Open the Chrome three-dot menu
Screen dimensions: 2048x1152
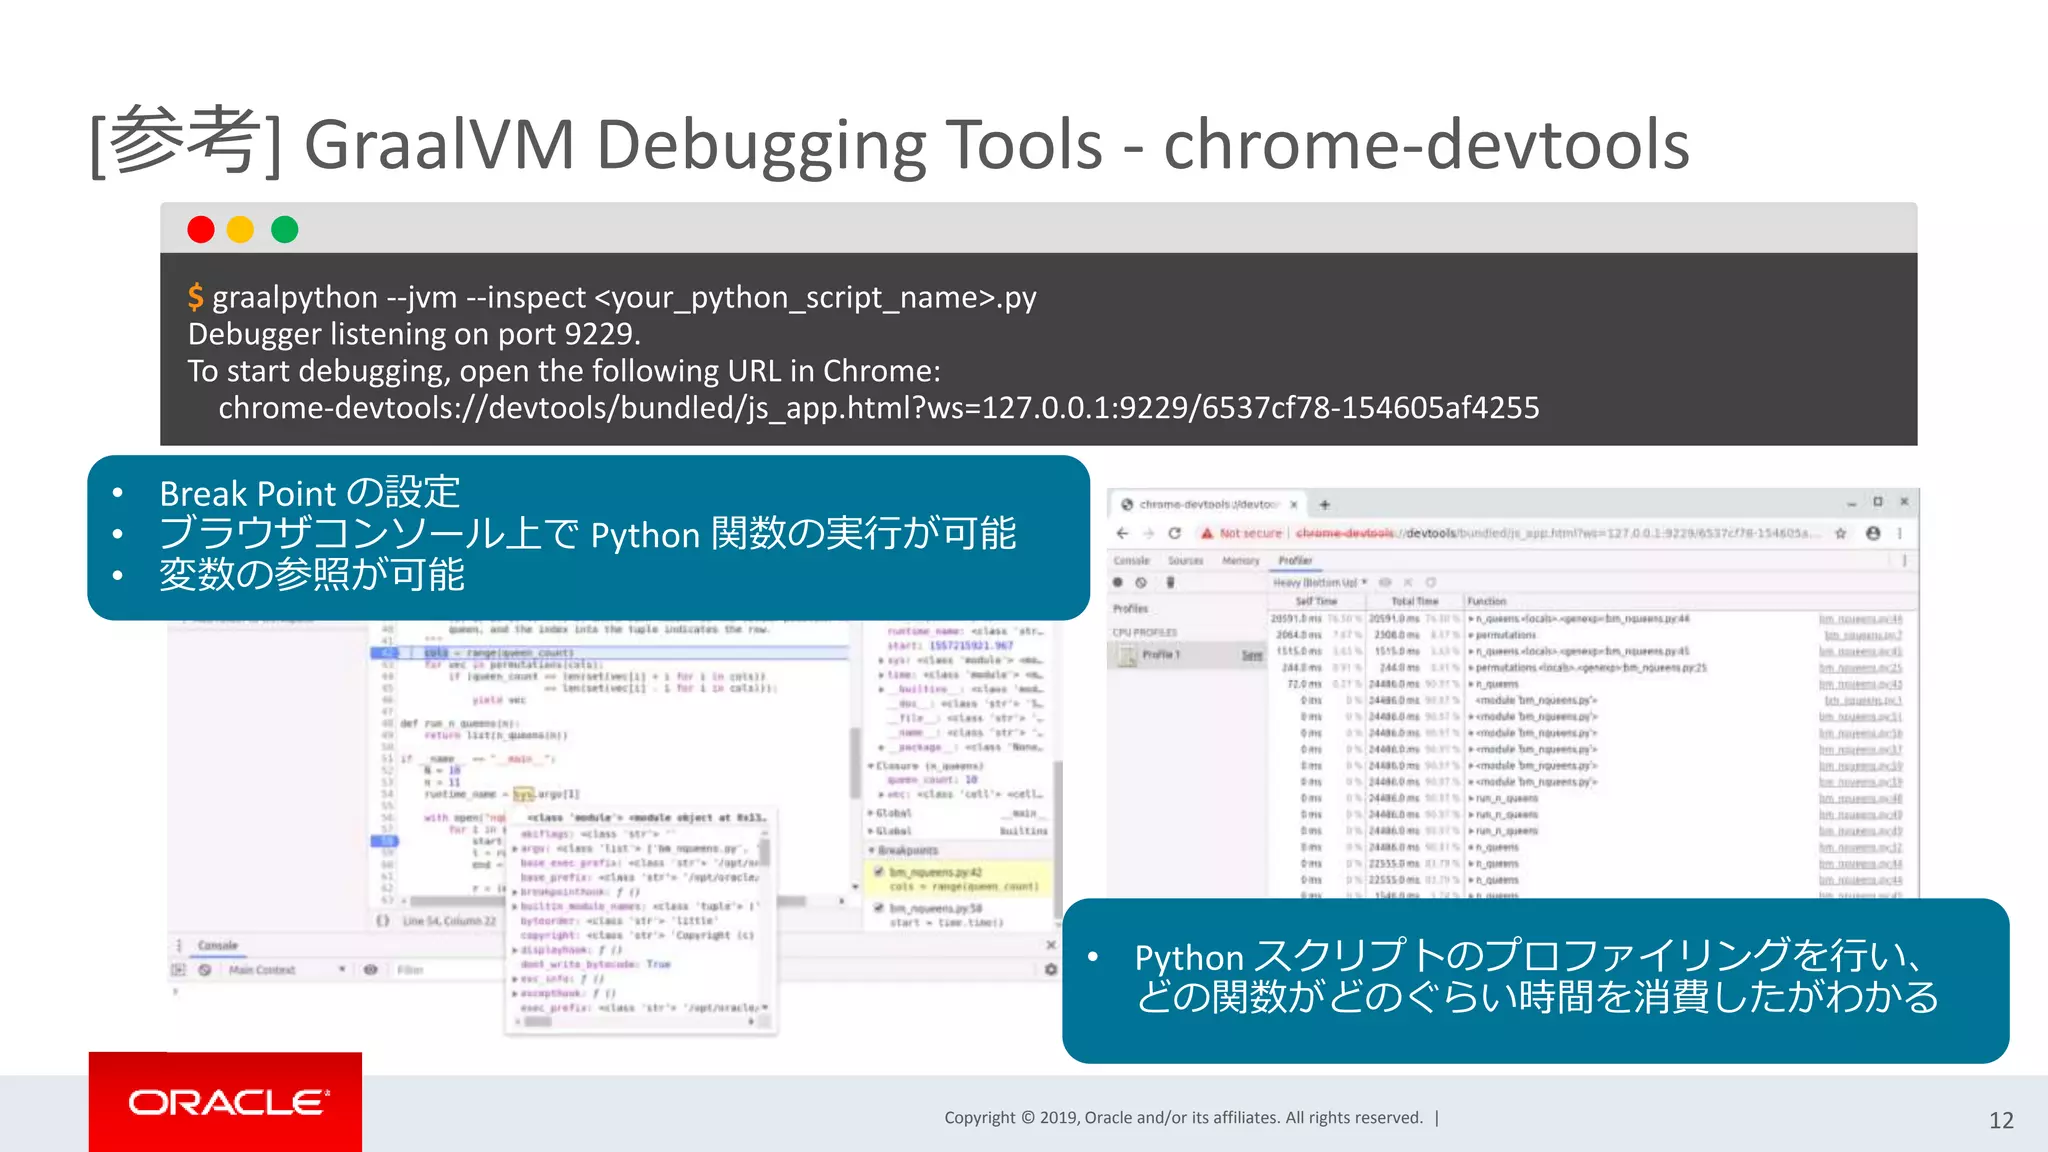pyautogui.click(x=1900, y=533)
